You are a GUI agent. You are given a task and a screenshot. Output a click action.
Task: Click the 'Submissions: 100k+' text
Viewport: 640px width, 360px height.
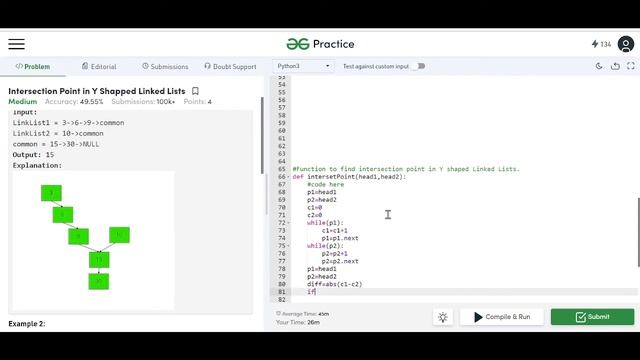click(x=143, y=102)
